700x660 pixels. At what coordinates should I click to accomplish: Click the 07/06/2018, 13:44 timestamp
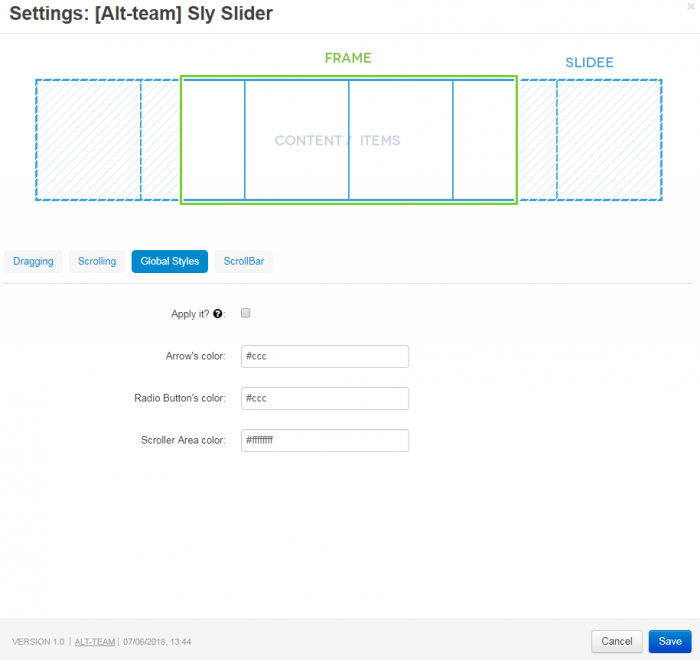[157, 642]
